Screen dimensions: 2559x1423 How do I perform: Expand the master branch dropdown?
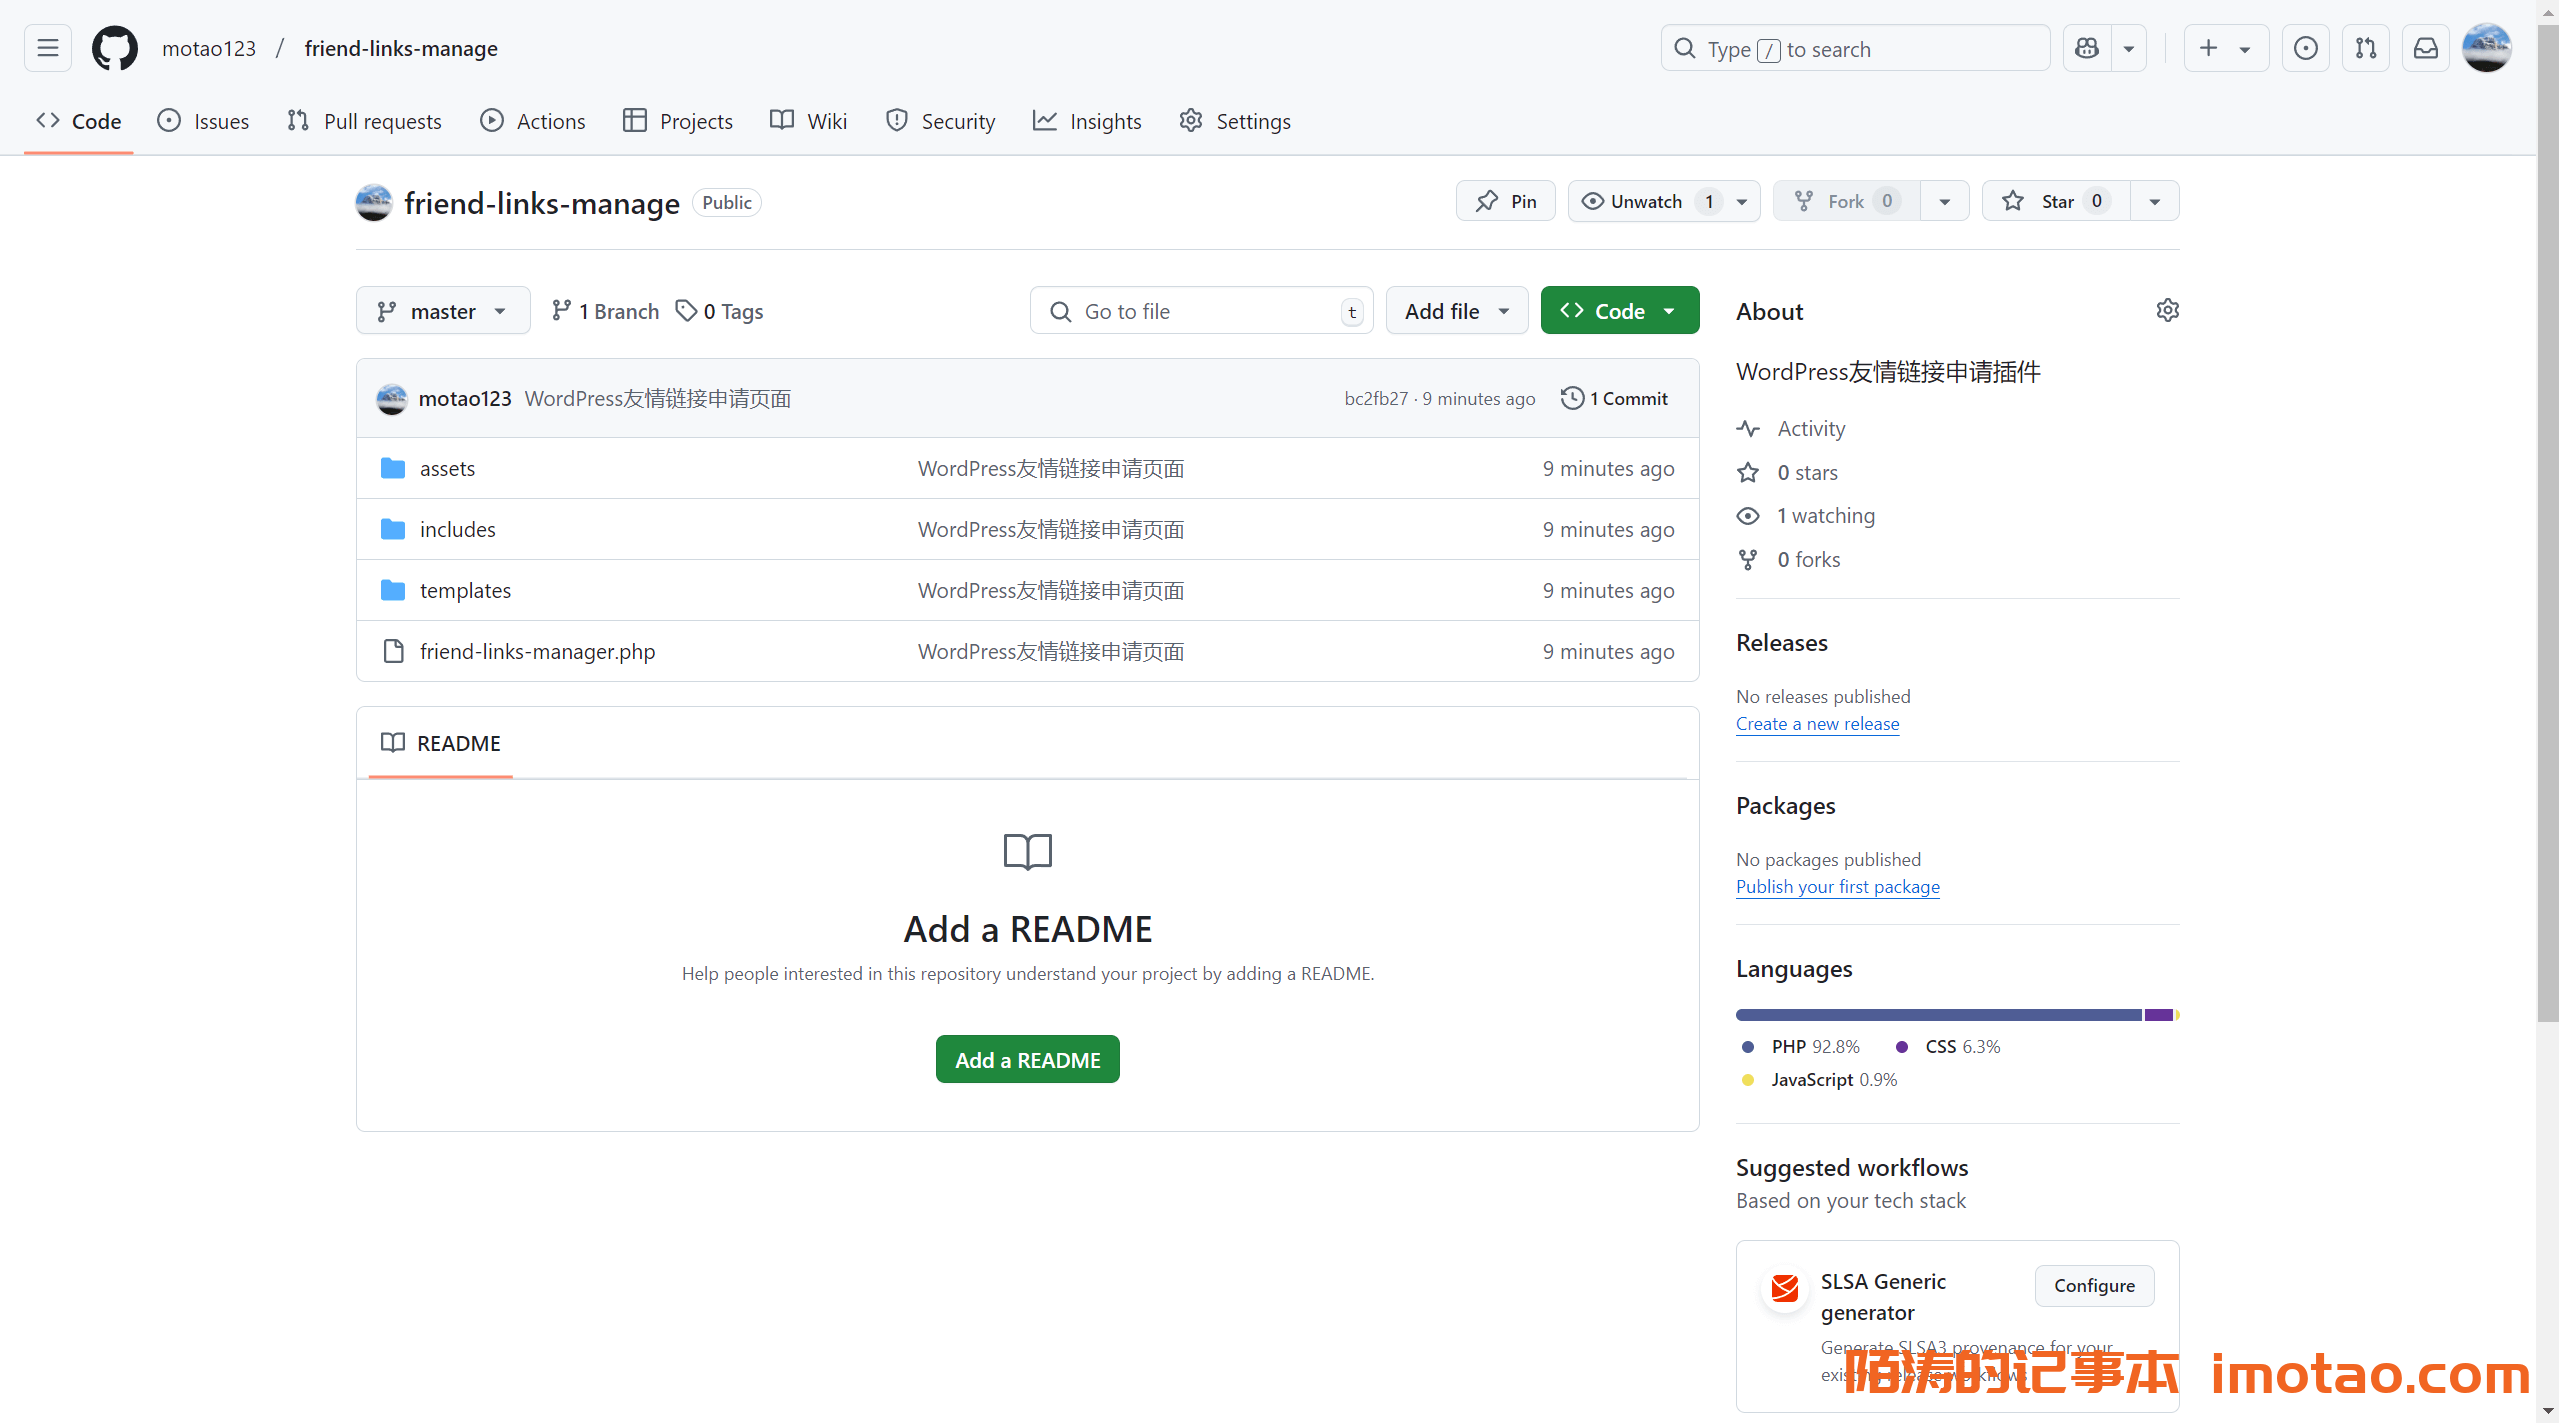coord(443,311)
